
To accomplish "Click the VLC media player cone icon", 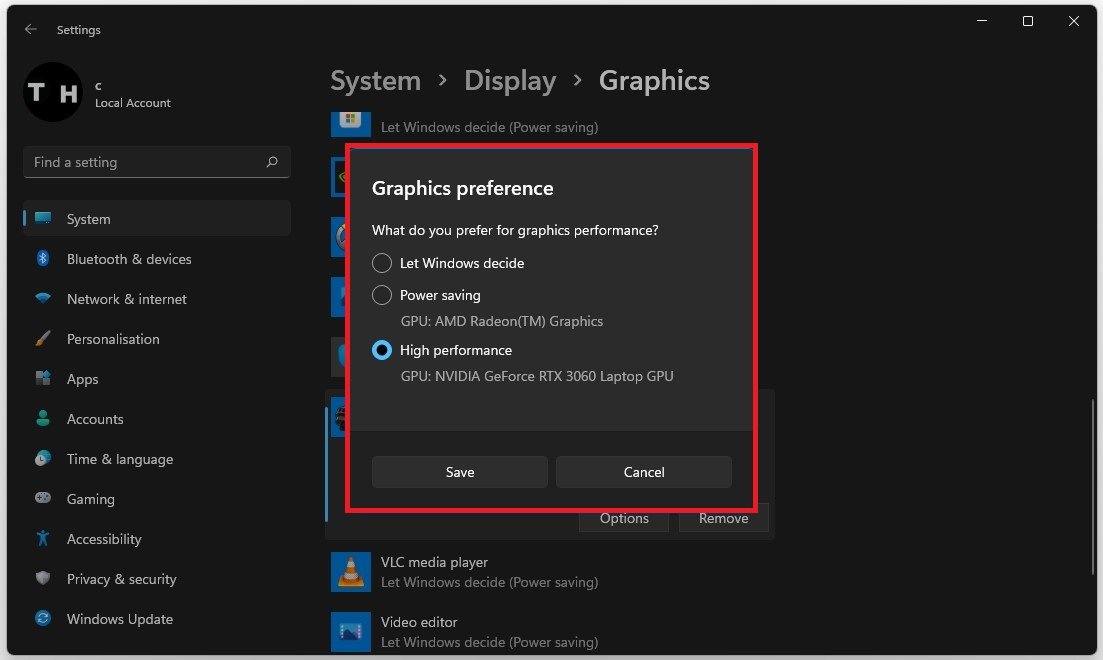I will point(350,572).
